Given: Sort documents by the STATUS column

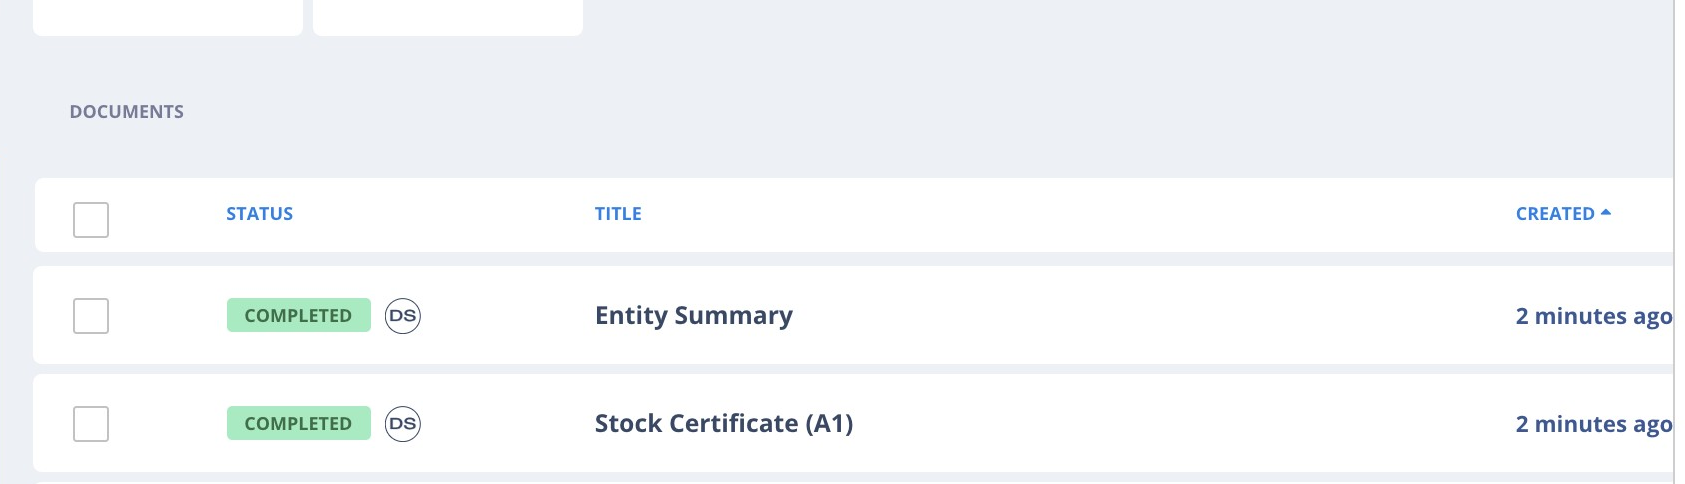Looking at the screenshot, I should point(260,214).
